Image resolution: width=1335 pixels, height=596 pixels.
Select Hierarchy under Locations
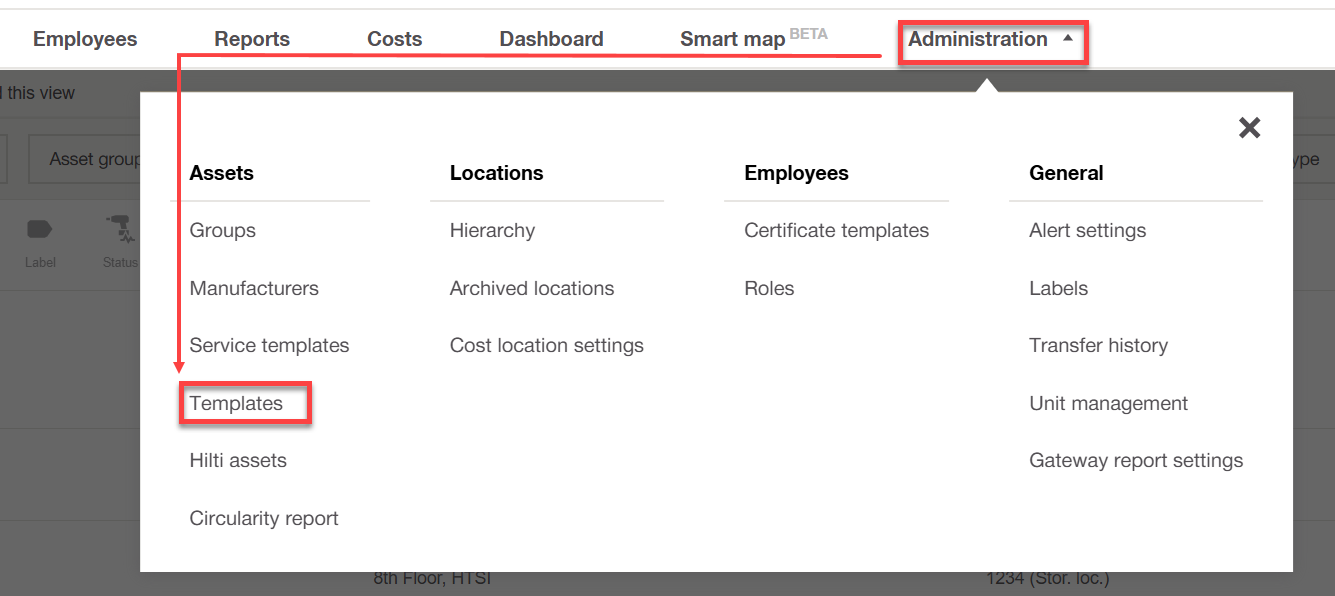point(492,231)
